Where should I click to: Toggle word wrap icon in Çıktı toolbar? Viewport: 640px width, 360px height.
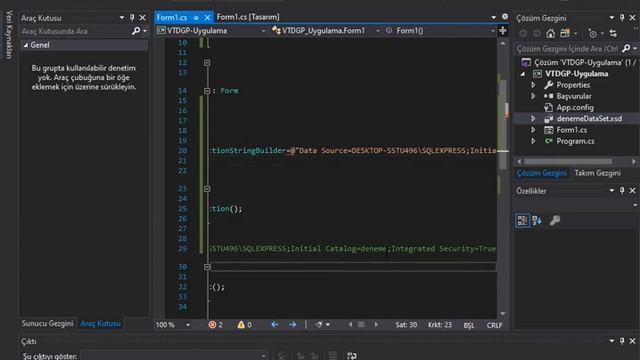[x=351, y=356]
